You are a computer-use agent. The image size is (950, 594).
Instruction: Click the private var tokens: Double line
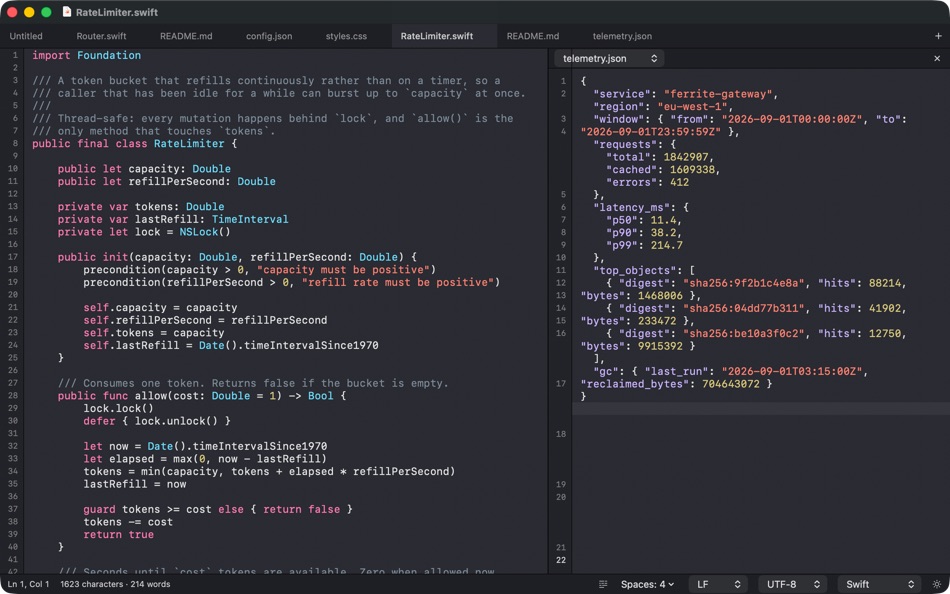tap(141, 207)
